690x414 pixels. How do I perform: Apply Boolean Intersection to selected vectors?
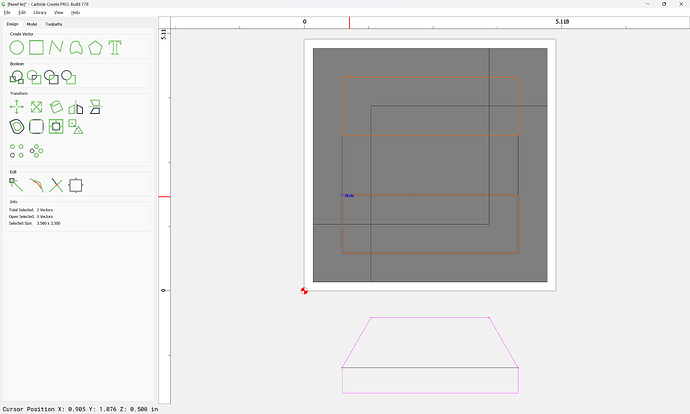(x=34, y=77)
